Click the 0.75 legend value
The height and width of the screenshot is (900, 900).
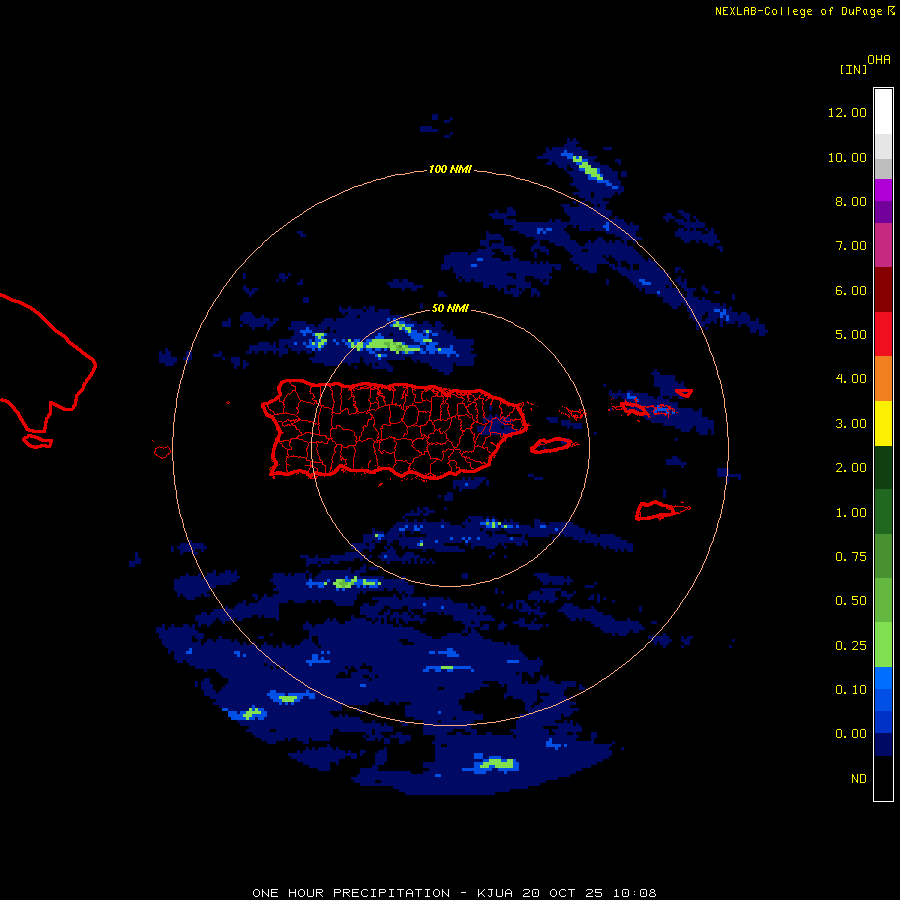coord(851,557)
